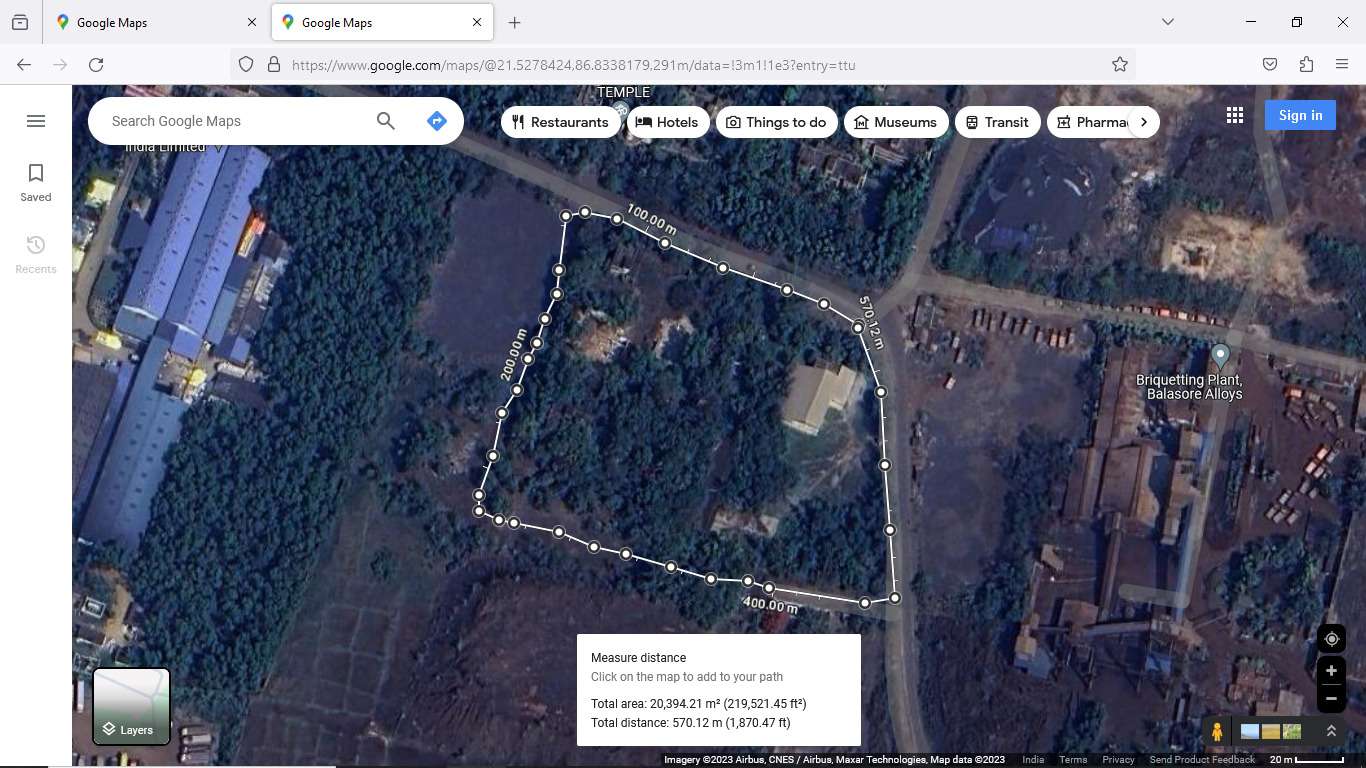Image resolution: width=1366 pixels, height=768 pixels.
Task: Click the show your location button
Action: (1331, 639)
